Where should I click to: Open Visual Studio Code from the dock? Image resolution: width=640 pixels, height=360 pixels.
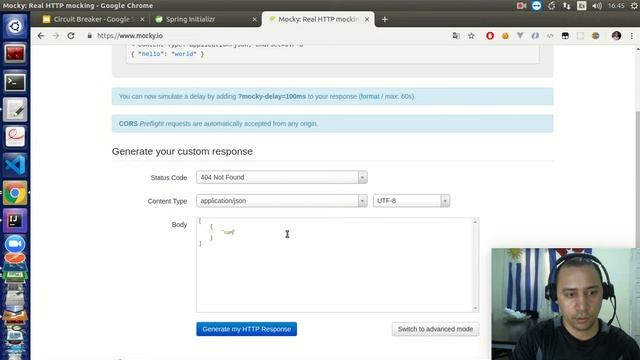point(15,164)
